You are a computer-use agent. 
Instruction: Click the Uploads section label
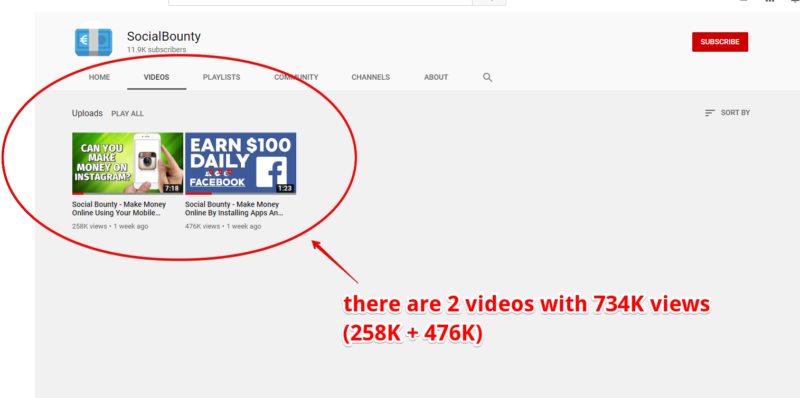[x=87, y=113]
